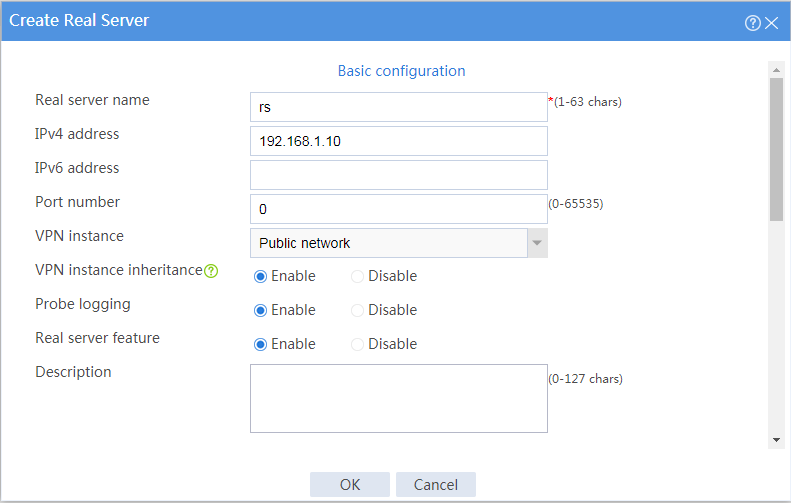
Task: Click the Cancel button
Action: pos(436,484)
